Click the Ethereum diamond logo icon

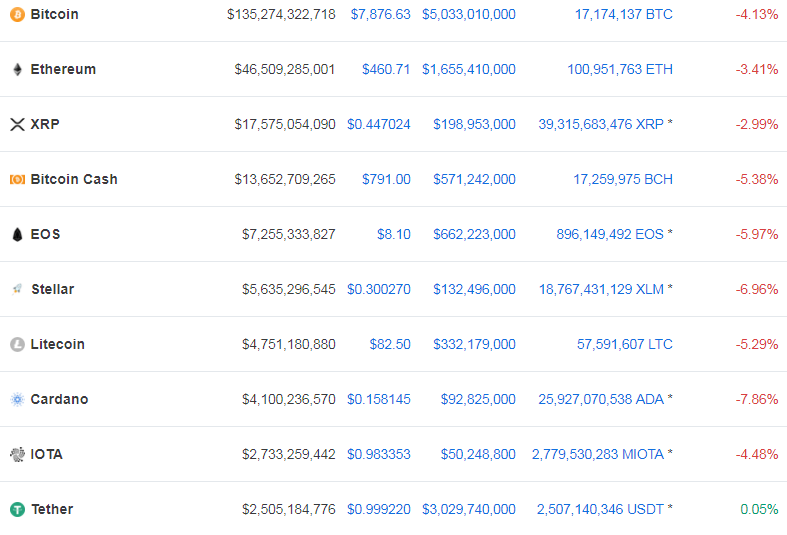pos(17,69)
